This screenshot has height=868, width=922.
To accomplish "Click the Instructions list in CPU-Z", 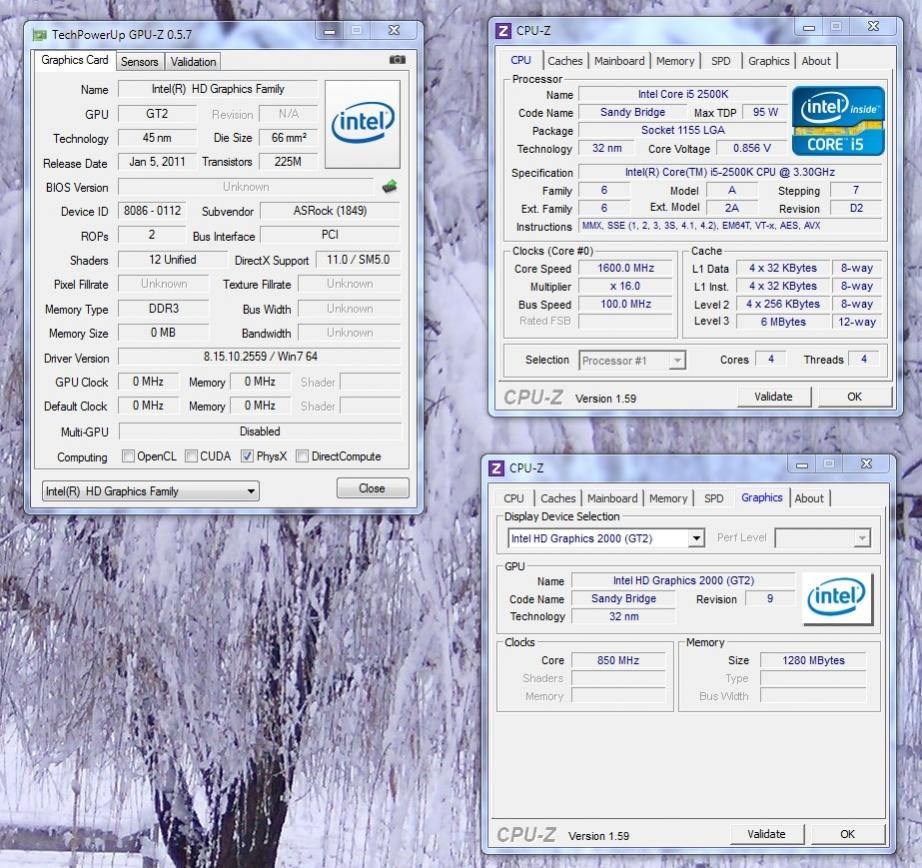I will click(730, 226).
